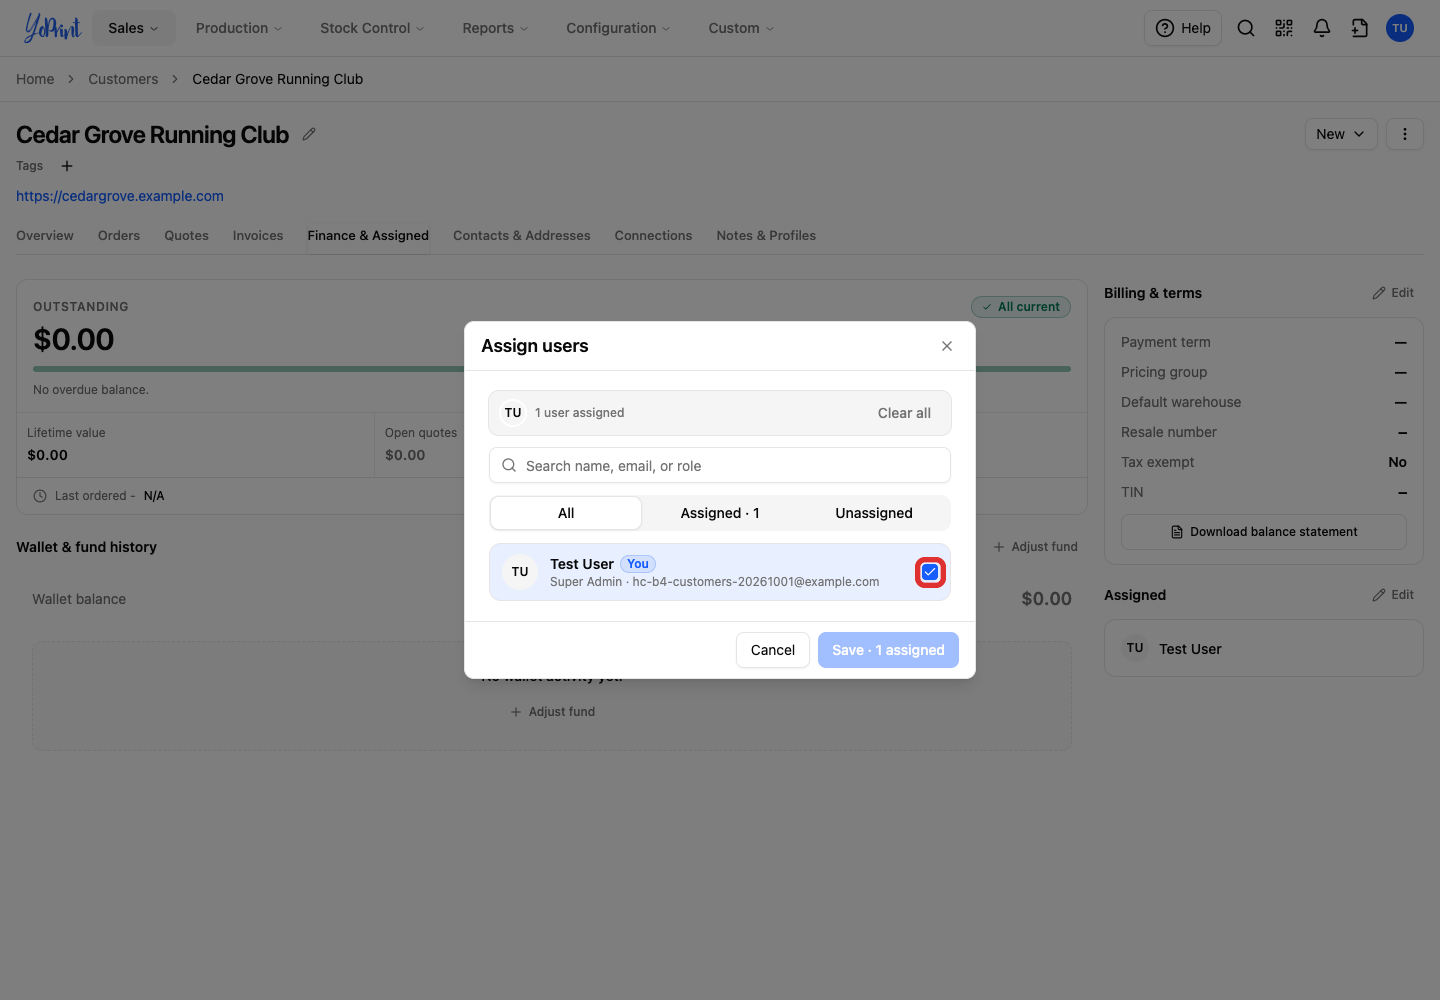Click the search magnifier in dialog

[509, 465]
